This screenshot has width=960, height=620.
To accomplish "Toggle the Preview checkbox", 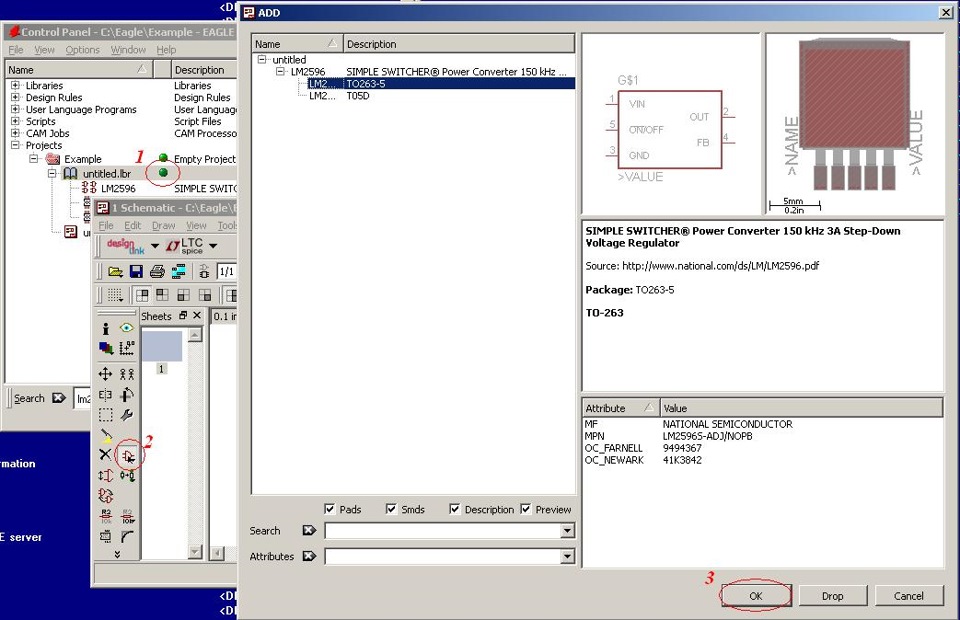I will pyautogui.click(x=525, y=509).
